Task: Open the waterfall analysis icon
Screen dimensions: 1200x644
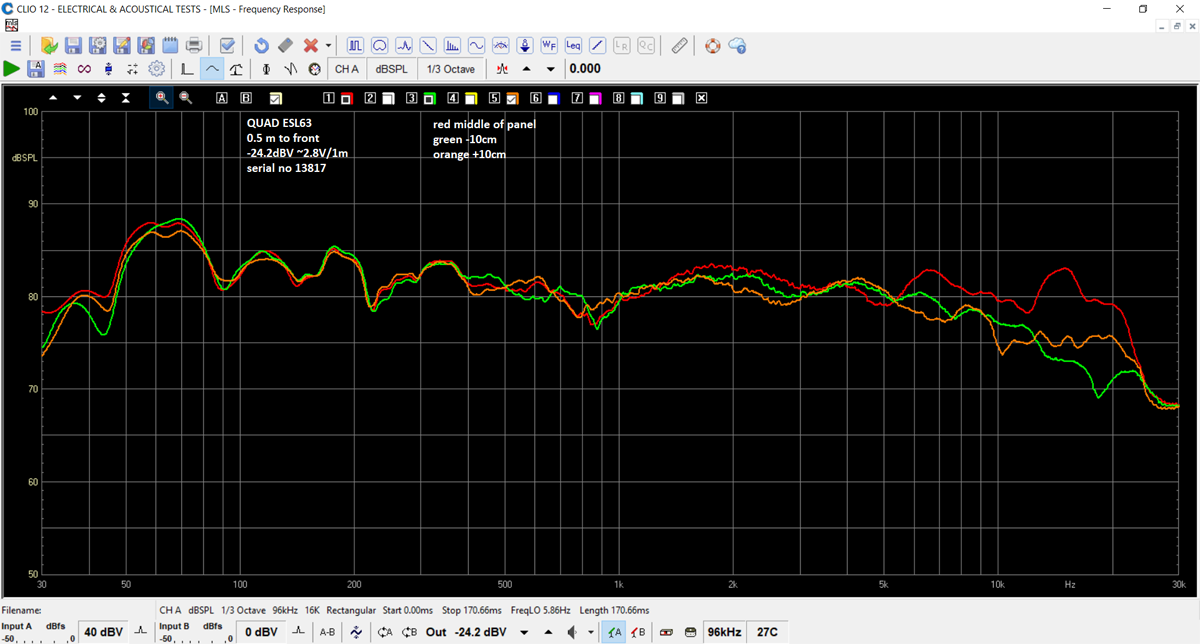Action: pyautogui.click(x=451, y=45)
